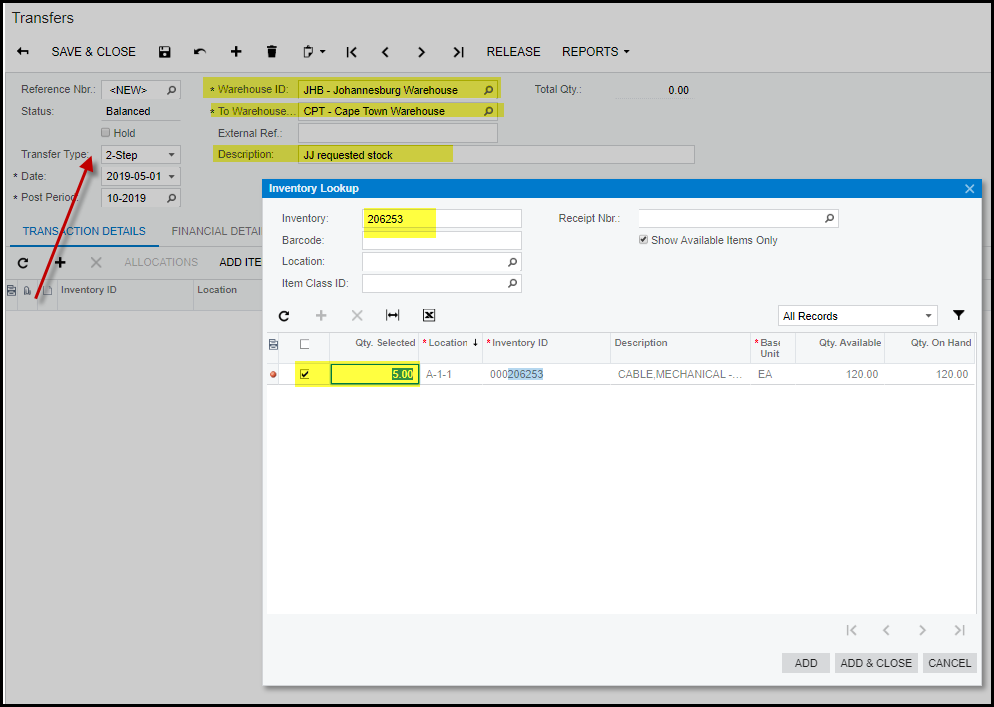Uncheck the selected row checkbox for 000206253
The image size is (994, 707).
[x=305, y=374]
